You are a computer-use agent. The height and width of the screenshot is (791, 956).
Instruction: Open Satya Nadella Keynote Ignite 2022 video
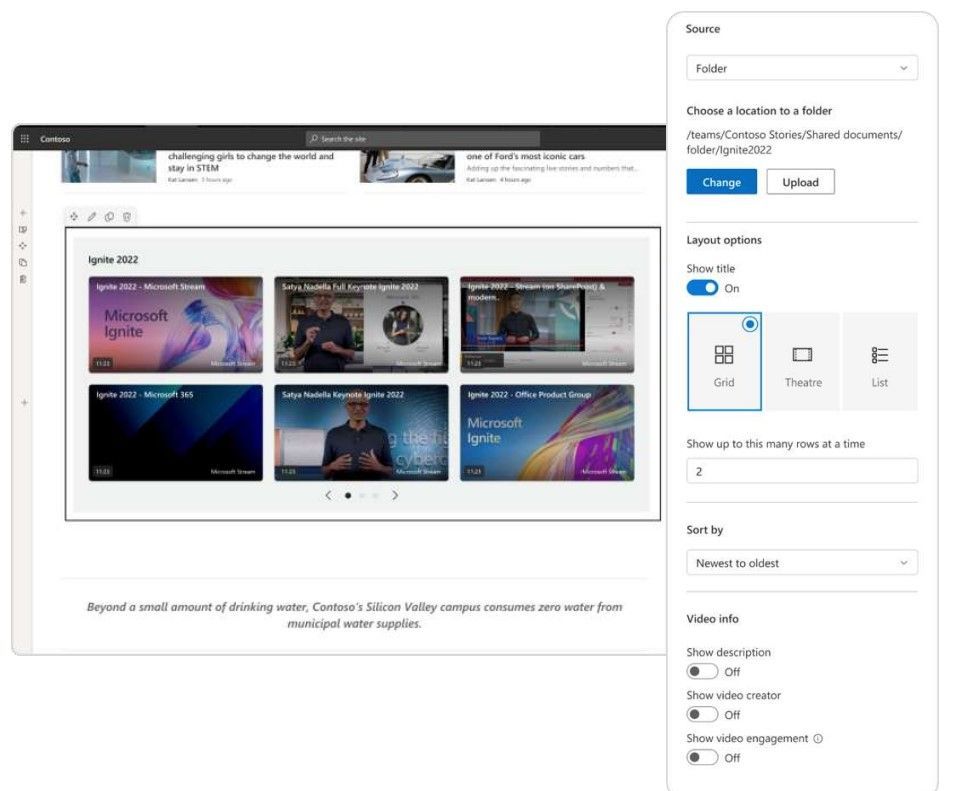tap(361, 432)
